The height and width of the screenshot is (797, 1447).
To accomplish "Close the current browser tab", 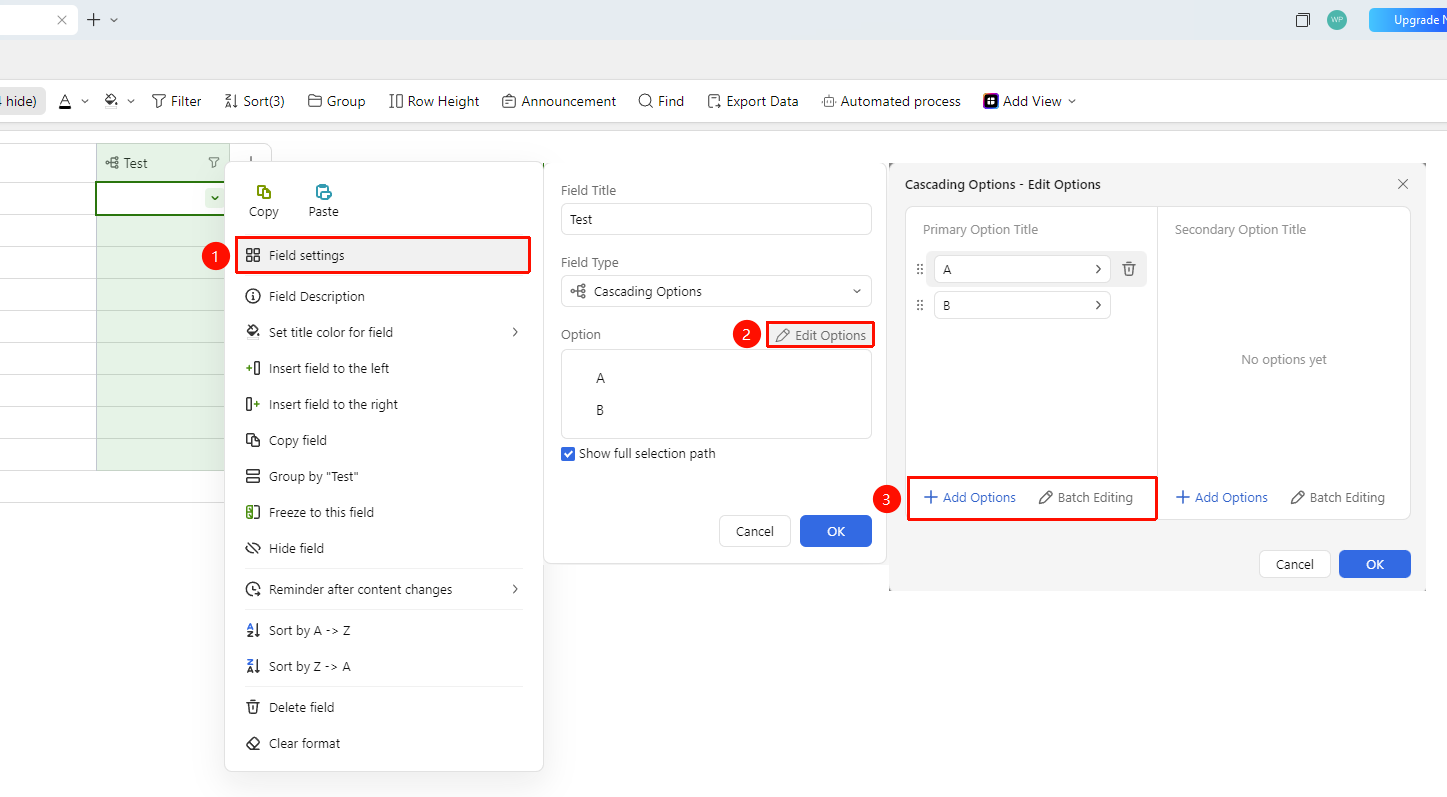I will coord(62,20).
